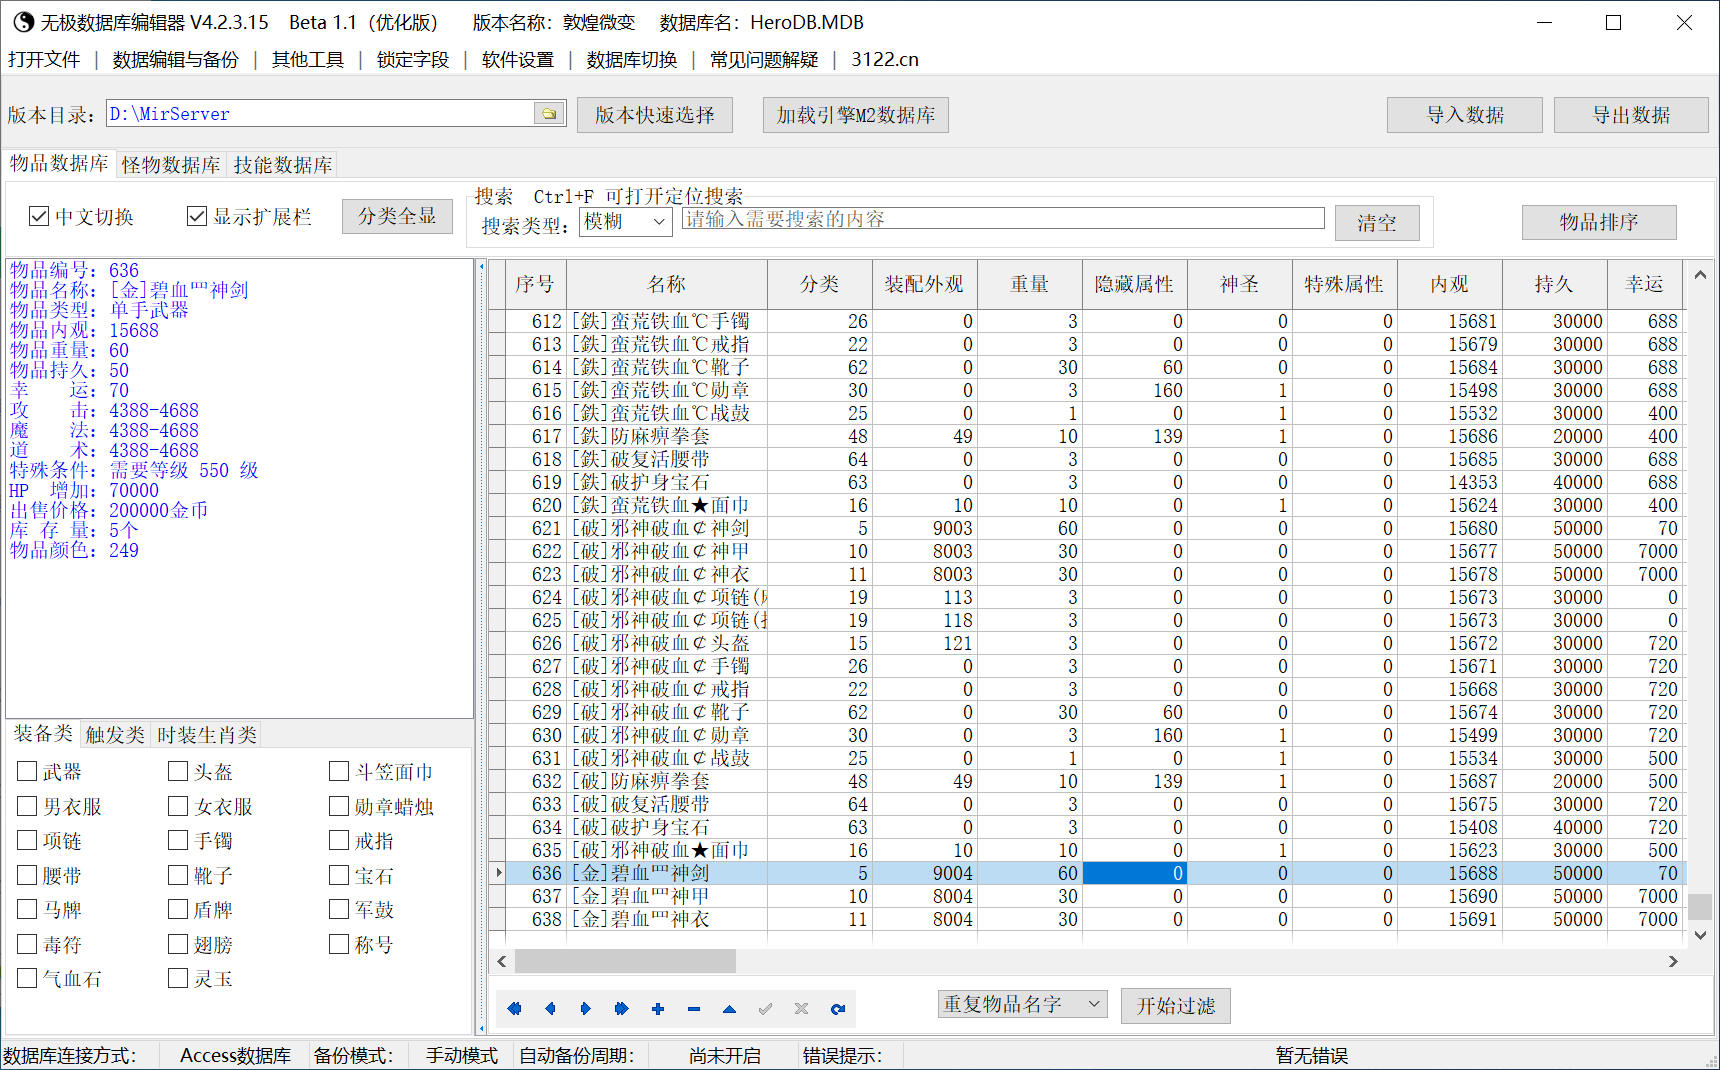
Task: Refresh data with the navigator refresh icon
Action: tap(837, 1009)
